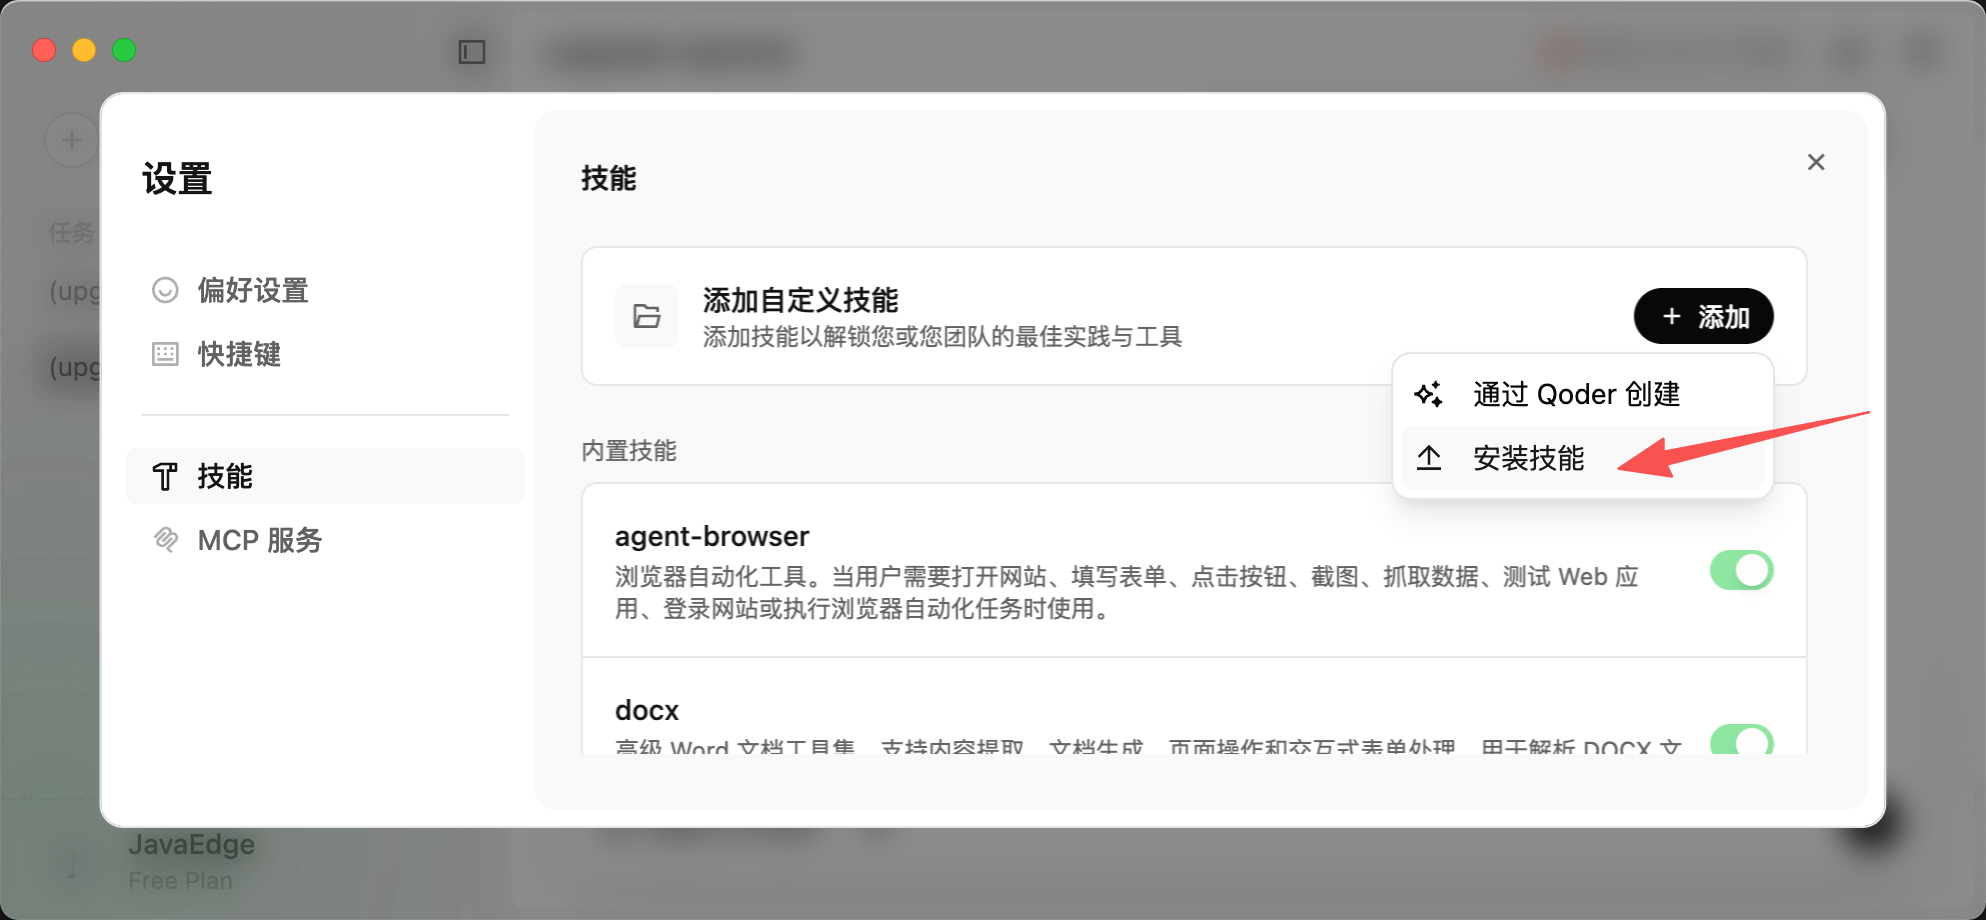Click the green macOS fullscreen button

click(x=124, y=50)
